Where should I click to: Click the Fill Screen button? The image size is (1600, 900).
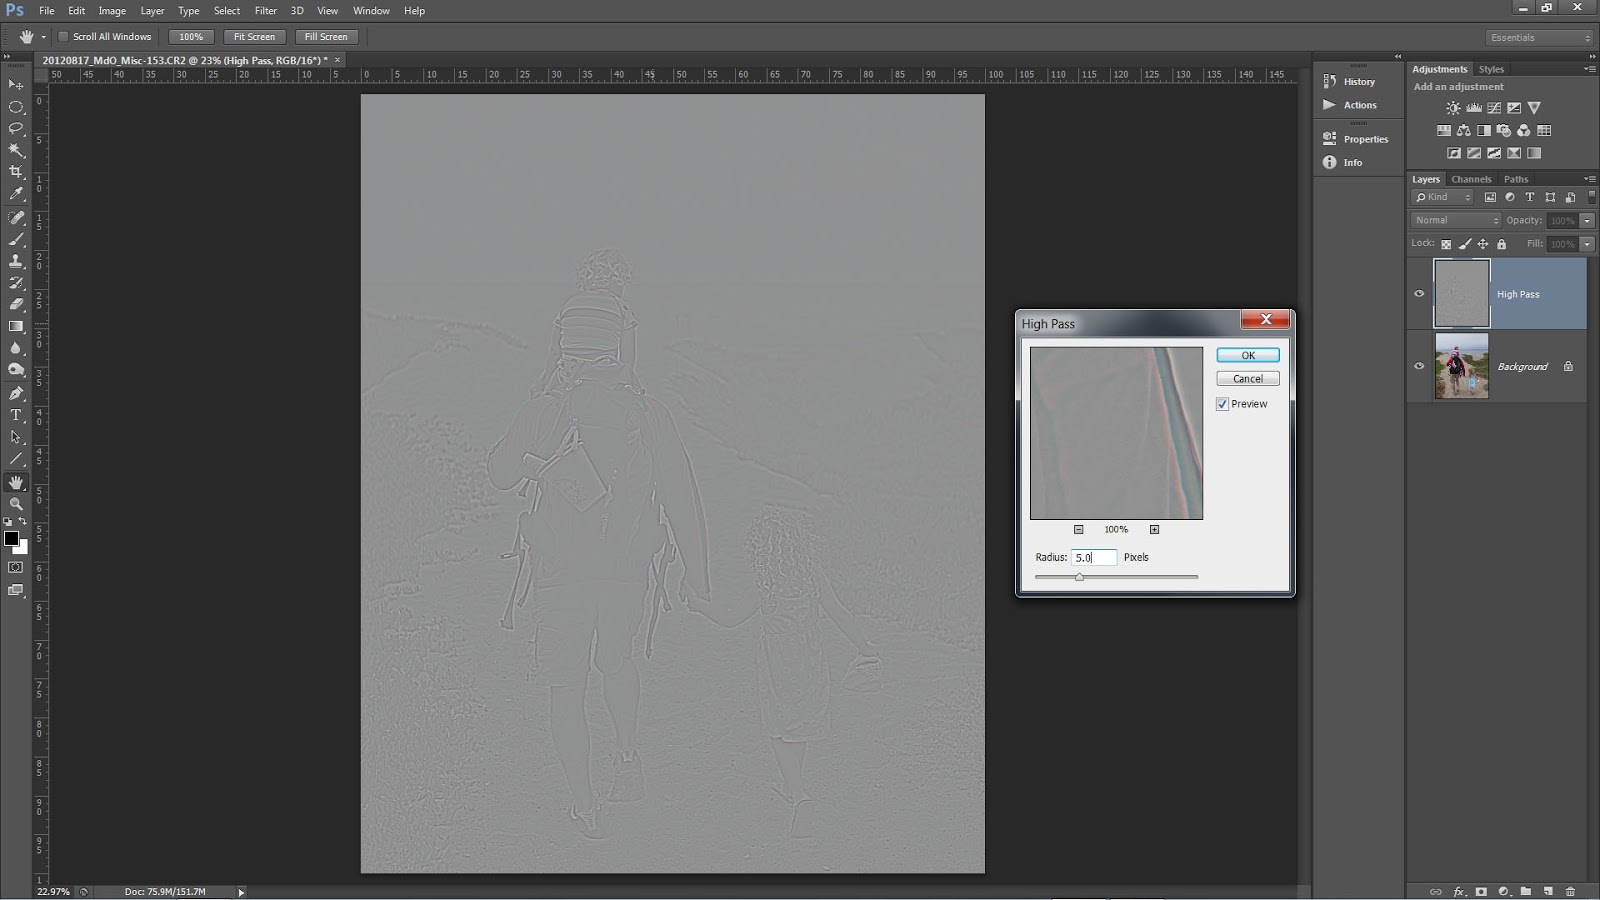[326, 37]
